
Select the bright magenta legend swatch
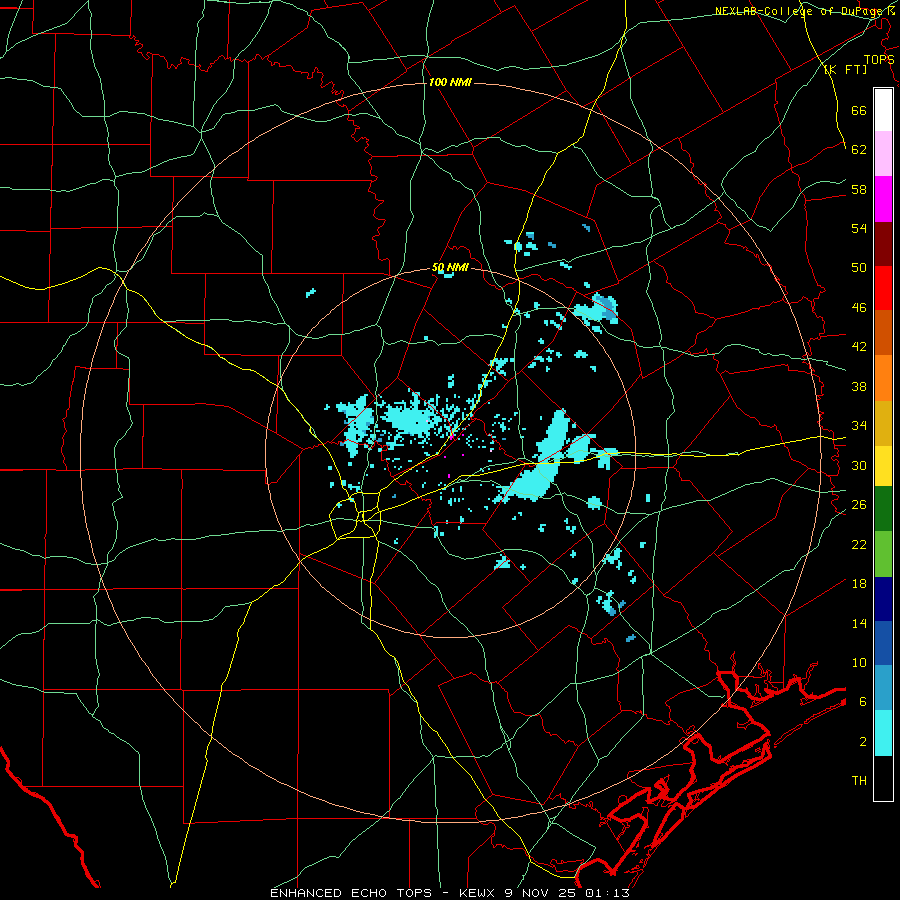pyautogui.click(x=883, y=199)
